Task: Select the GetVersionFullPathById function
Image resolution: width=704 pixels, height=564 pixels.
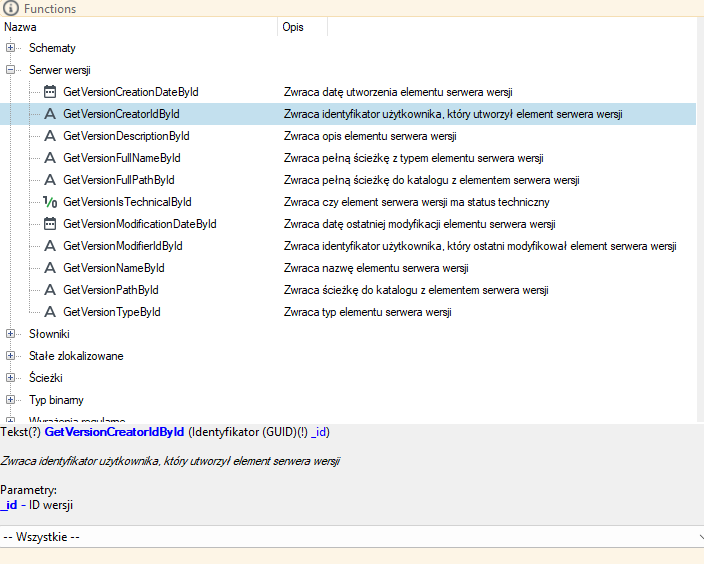Action: point(119,180)
